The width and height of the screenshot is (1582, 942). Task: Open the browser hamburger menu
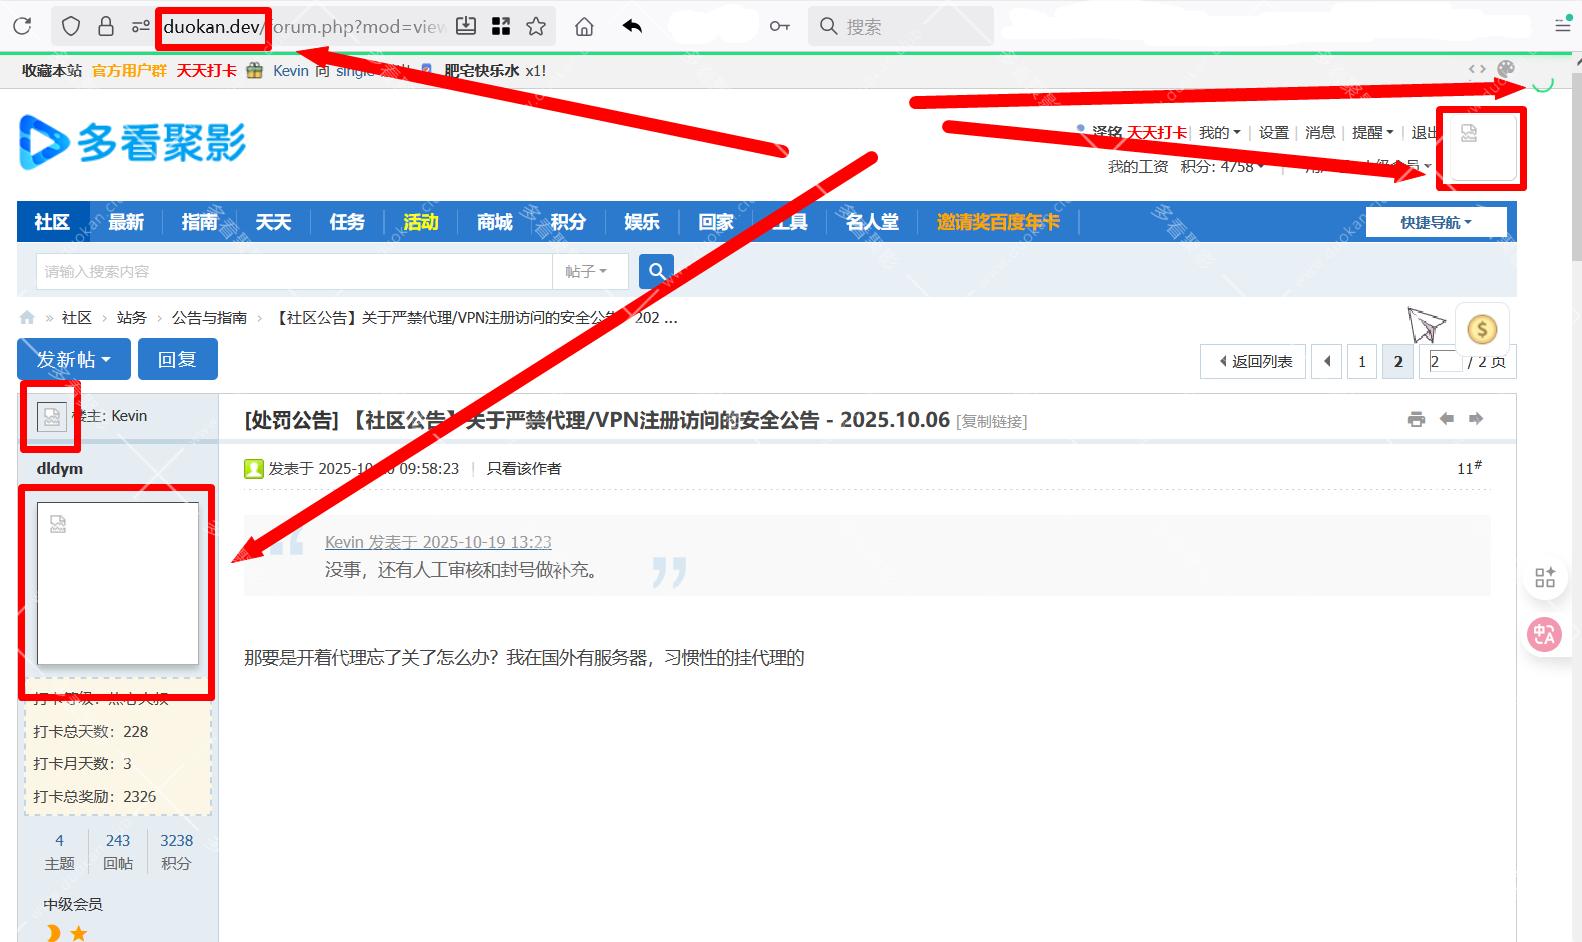pyautogui.click(x=1563, y=26)
